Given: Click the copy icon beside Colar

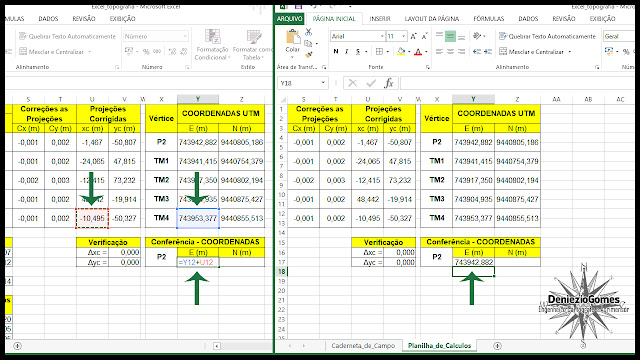Looking at the screenshot, I should (x=308, y=43).
